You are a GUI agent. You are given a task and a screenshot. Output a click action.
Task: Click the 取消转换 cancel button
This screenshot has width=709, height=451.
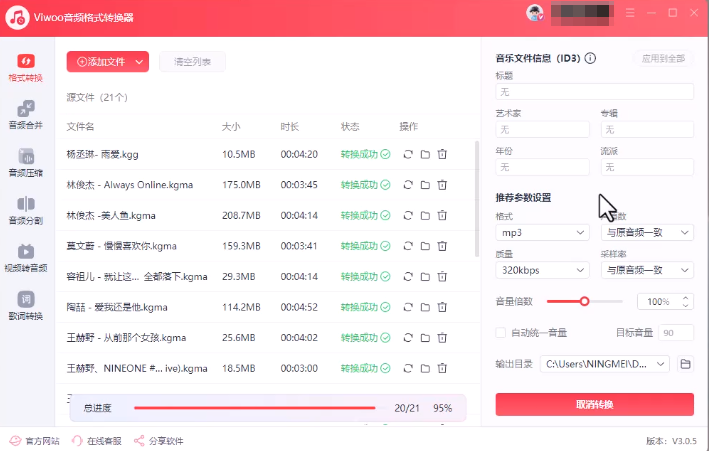coord(595,404)
